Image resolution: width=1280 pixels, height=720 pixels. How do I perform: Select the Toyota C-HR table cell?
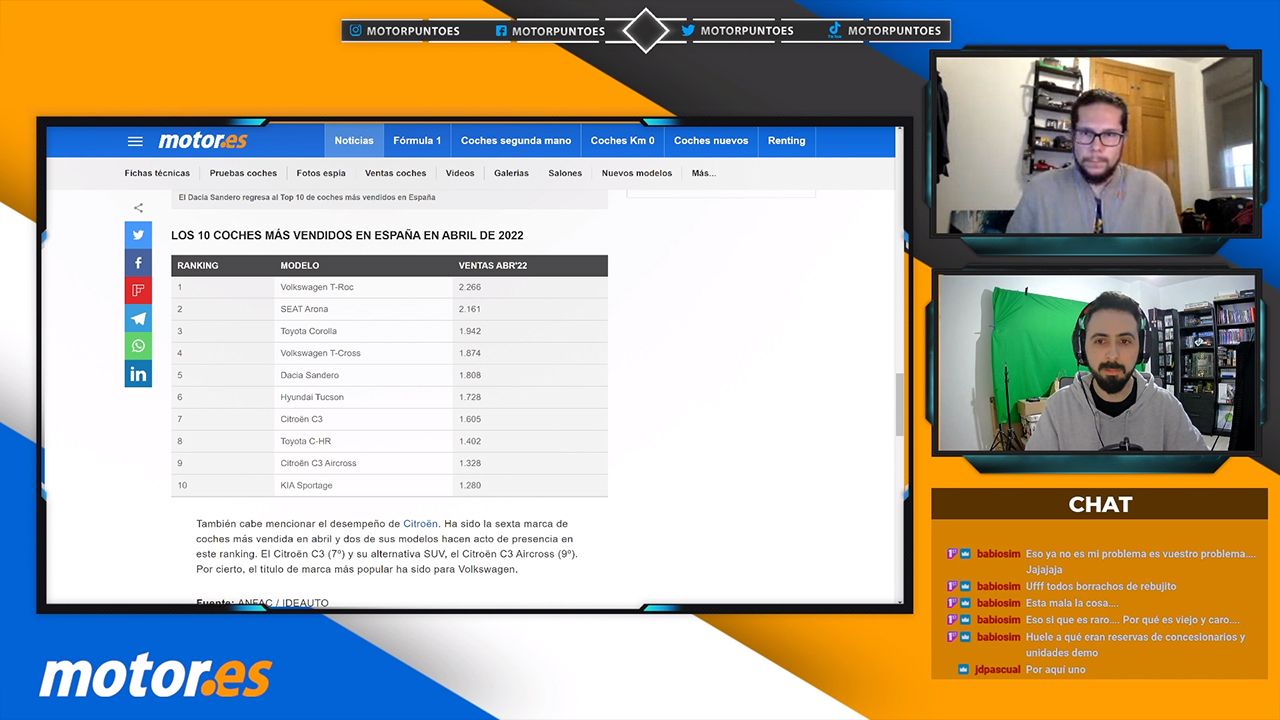pyautogui.click(x=363, y=441)
